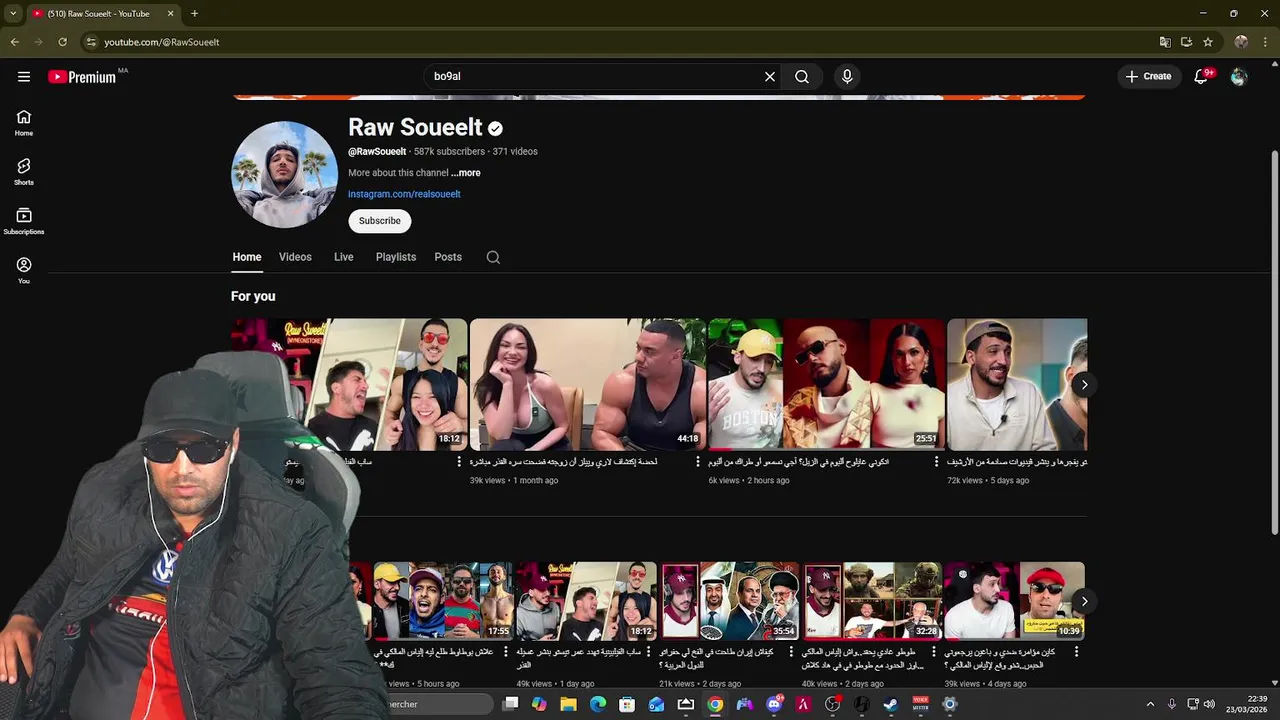The height and width of the screenshot is (720, 1280).
Task: Click the Chrome address bar URL
Action: tap(161, 42)
